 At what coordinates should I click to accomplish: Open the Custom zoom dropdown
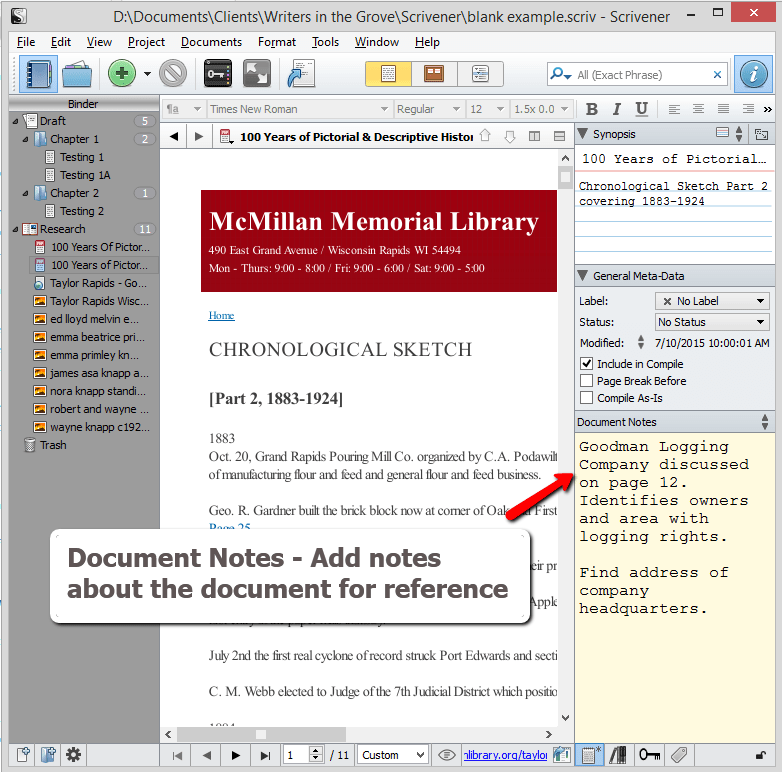coord(392,755)
